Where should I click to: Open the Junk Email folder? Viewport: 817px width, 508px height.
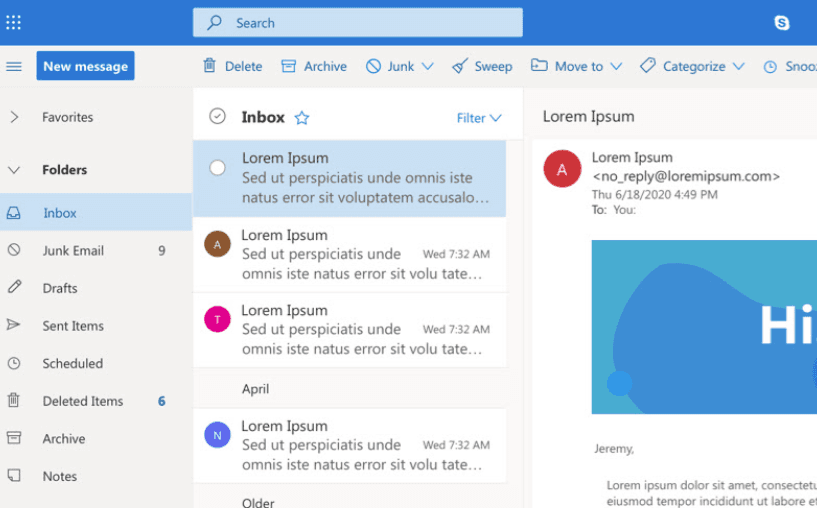coord(73,251)
